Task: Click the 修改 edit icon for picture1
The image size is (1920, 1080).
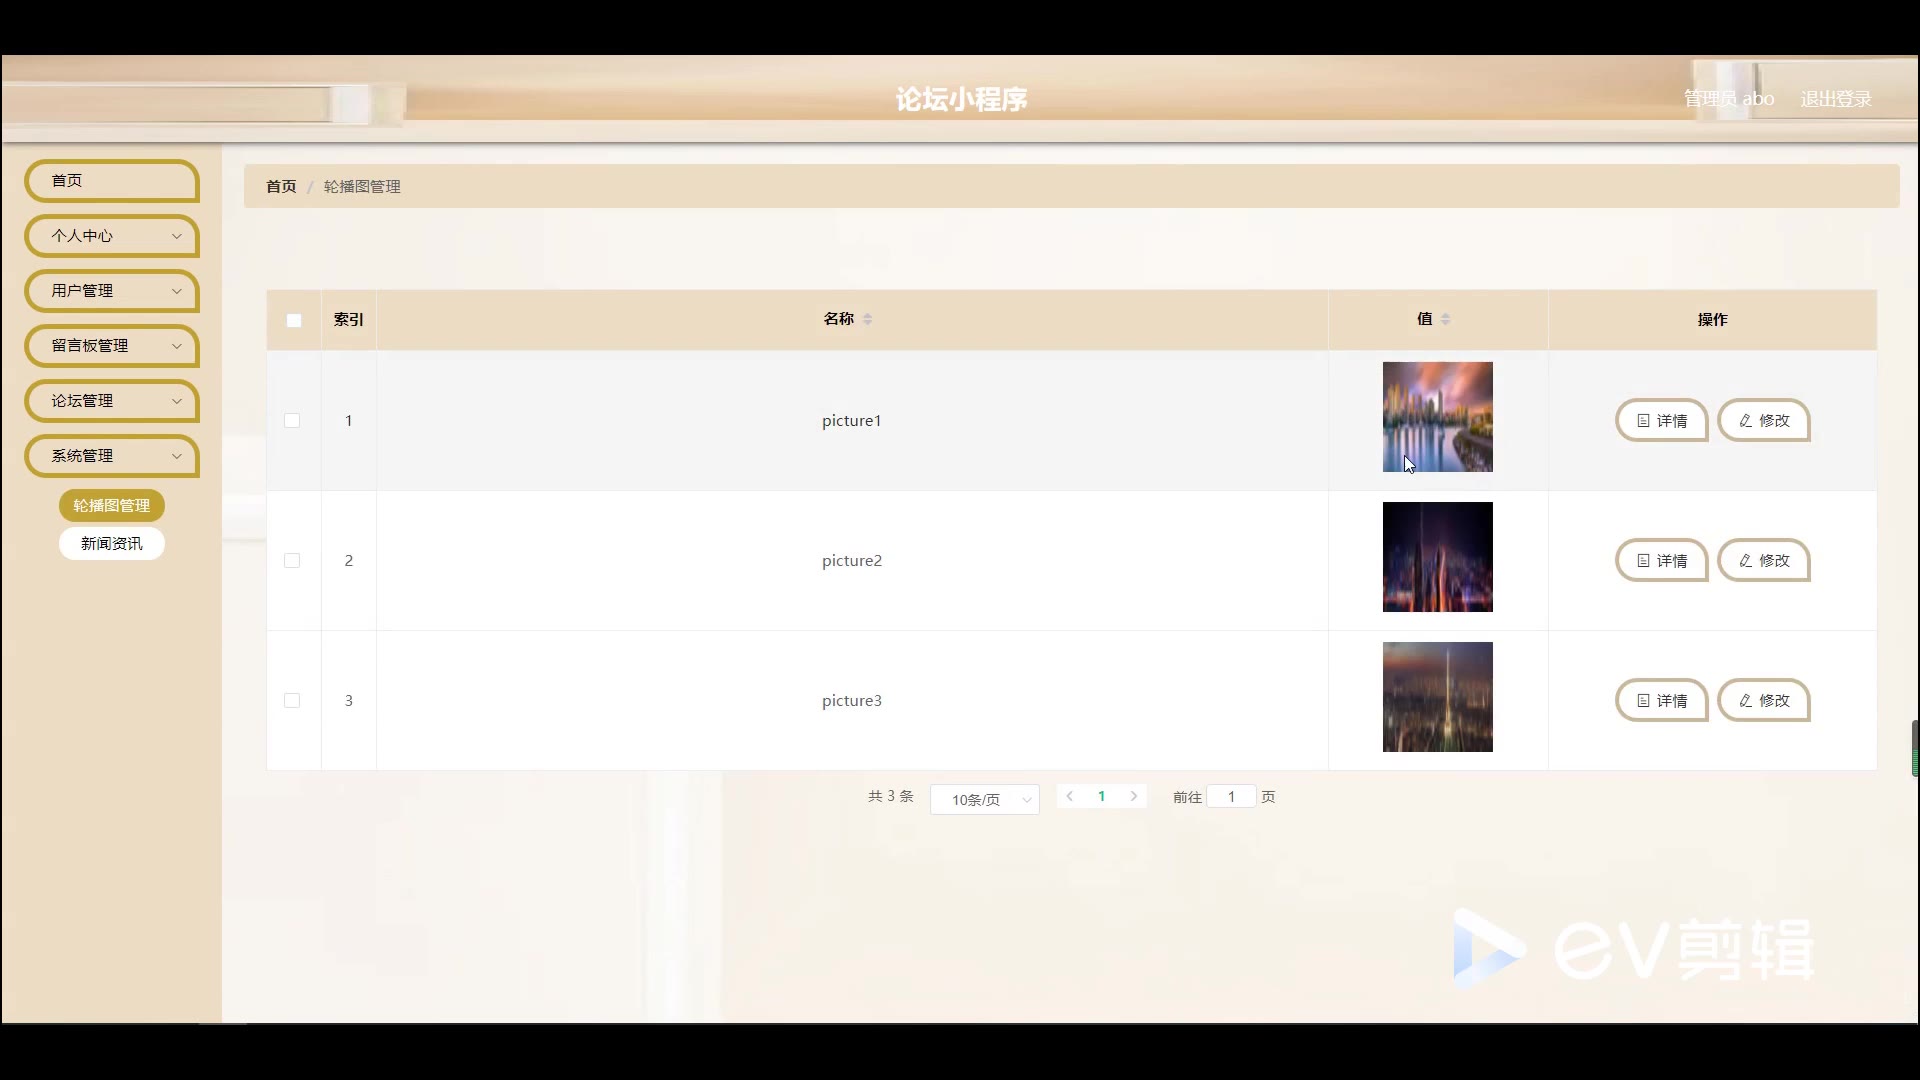Action: pyautogui.click(x=1763, y=421)
